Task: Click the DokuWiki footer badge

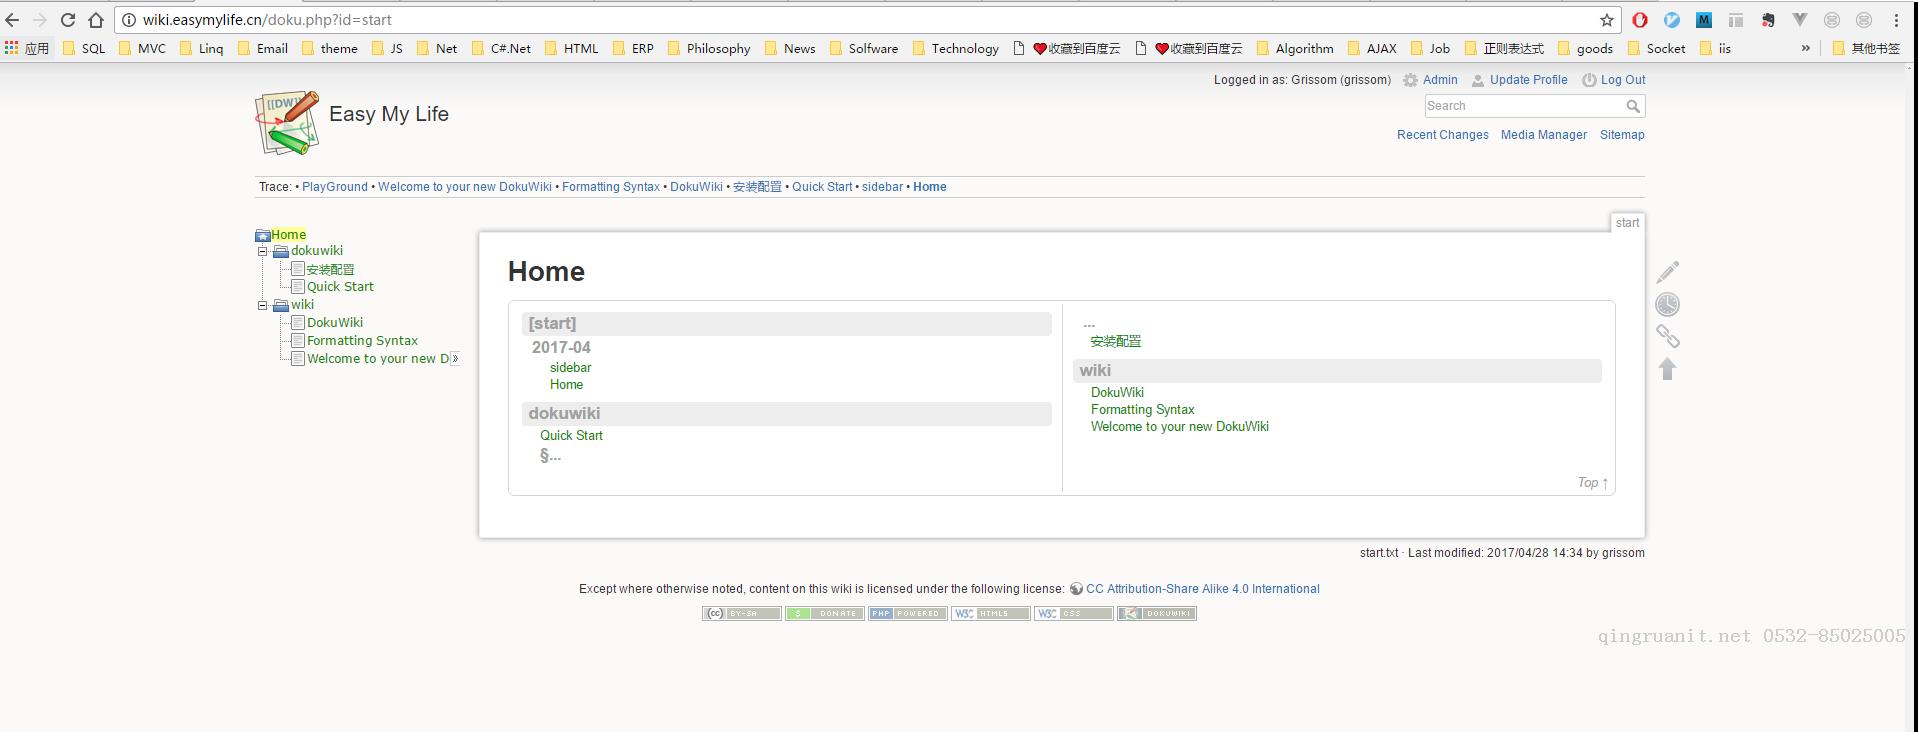Action: (x=1157, y=614)
